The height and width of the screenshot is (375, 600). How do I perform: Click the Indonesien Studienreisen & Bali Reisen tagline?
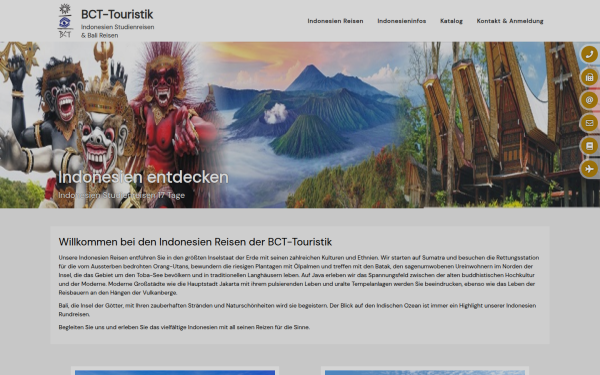click(x=117, y=31)
